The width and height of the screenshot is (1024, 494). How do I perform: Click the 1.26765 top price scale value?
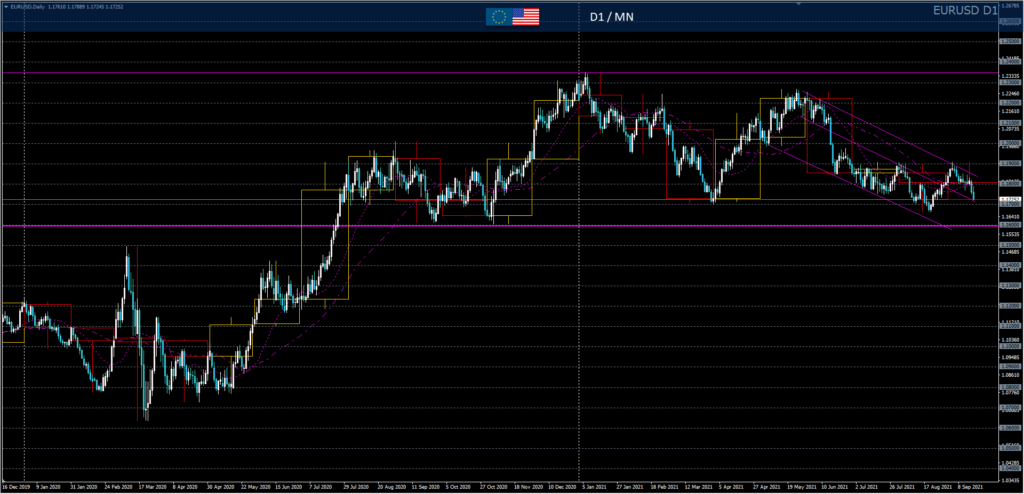[x=1010, y=7]
